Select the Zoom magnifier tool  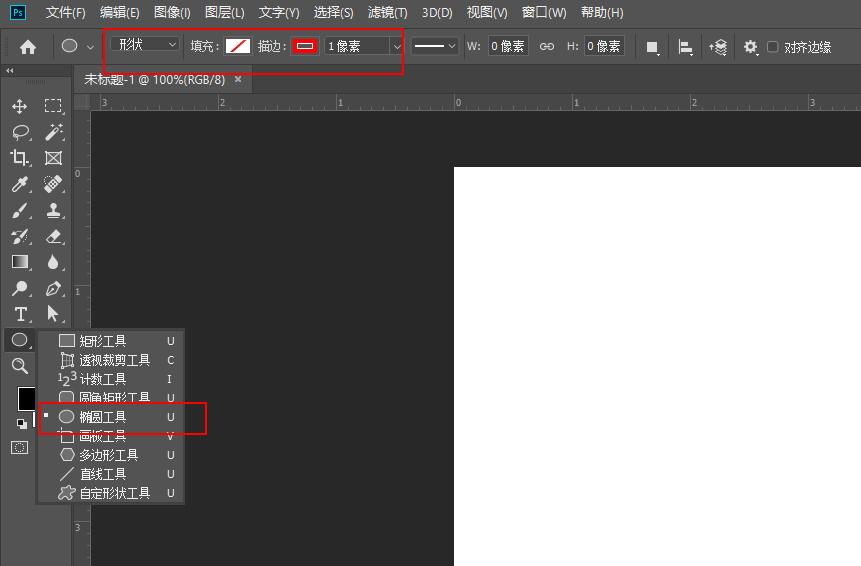[x=19, y=366]
